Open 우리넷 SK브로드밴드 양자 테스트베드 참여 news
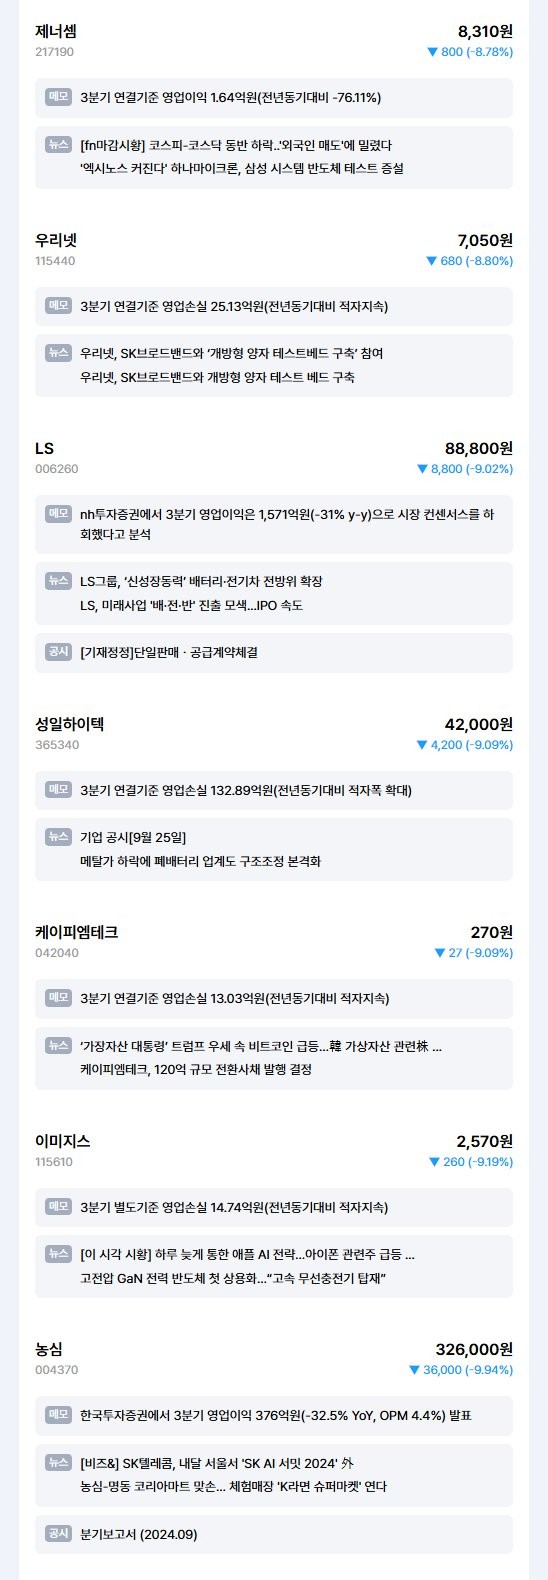 [x=232, y=353]
